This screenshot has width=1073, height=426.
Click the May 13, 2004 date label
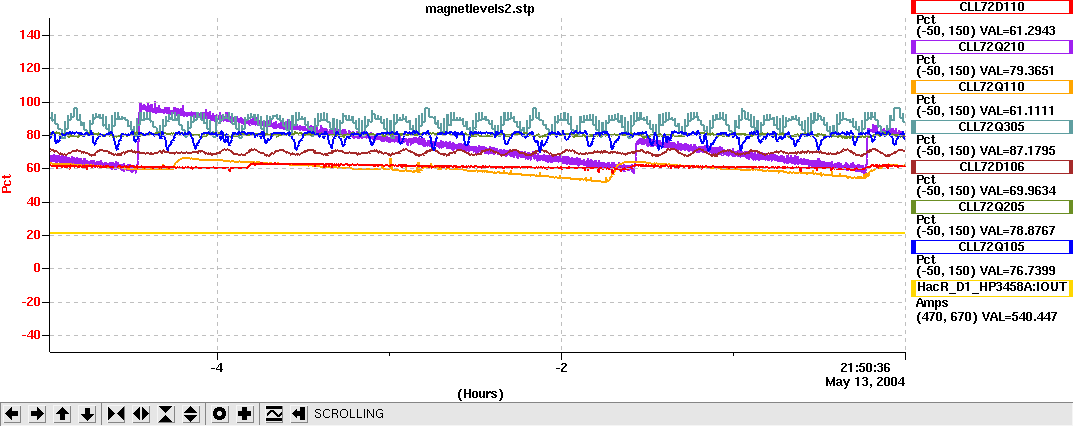pyautogui.click(x=865, y=381)
